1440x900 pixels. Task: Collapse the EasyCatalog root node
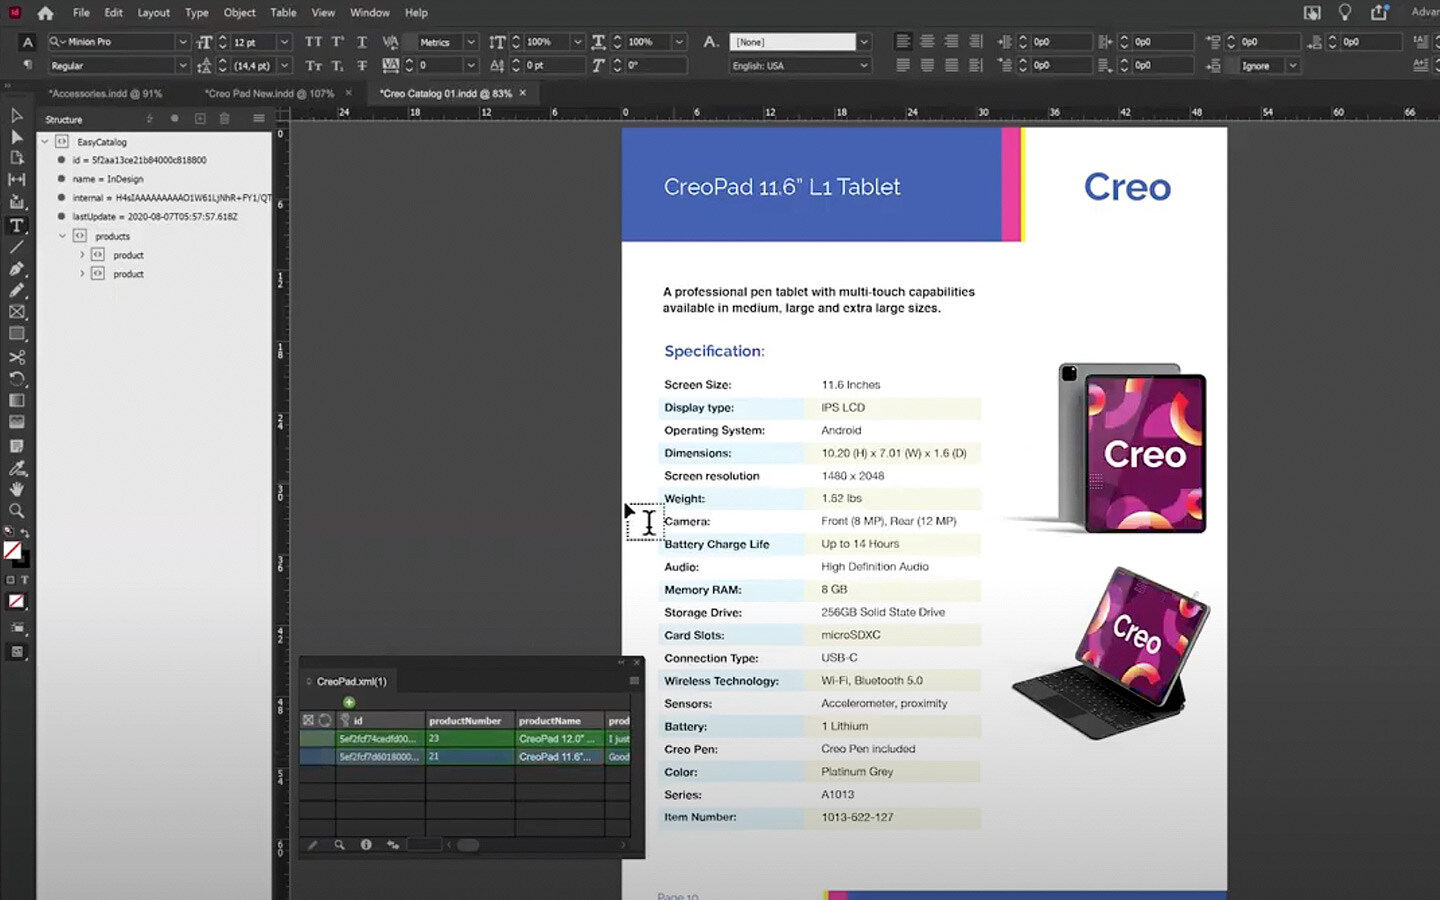44,142
